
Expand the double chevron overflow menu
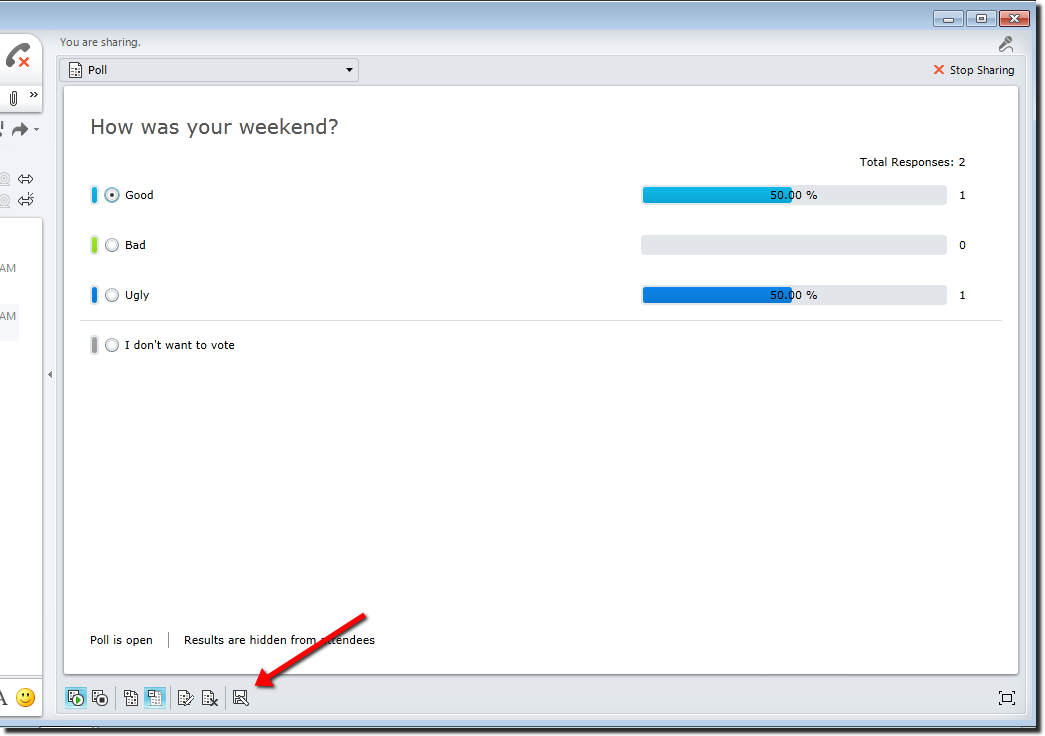pos(33,95)
